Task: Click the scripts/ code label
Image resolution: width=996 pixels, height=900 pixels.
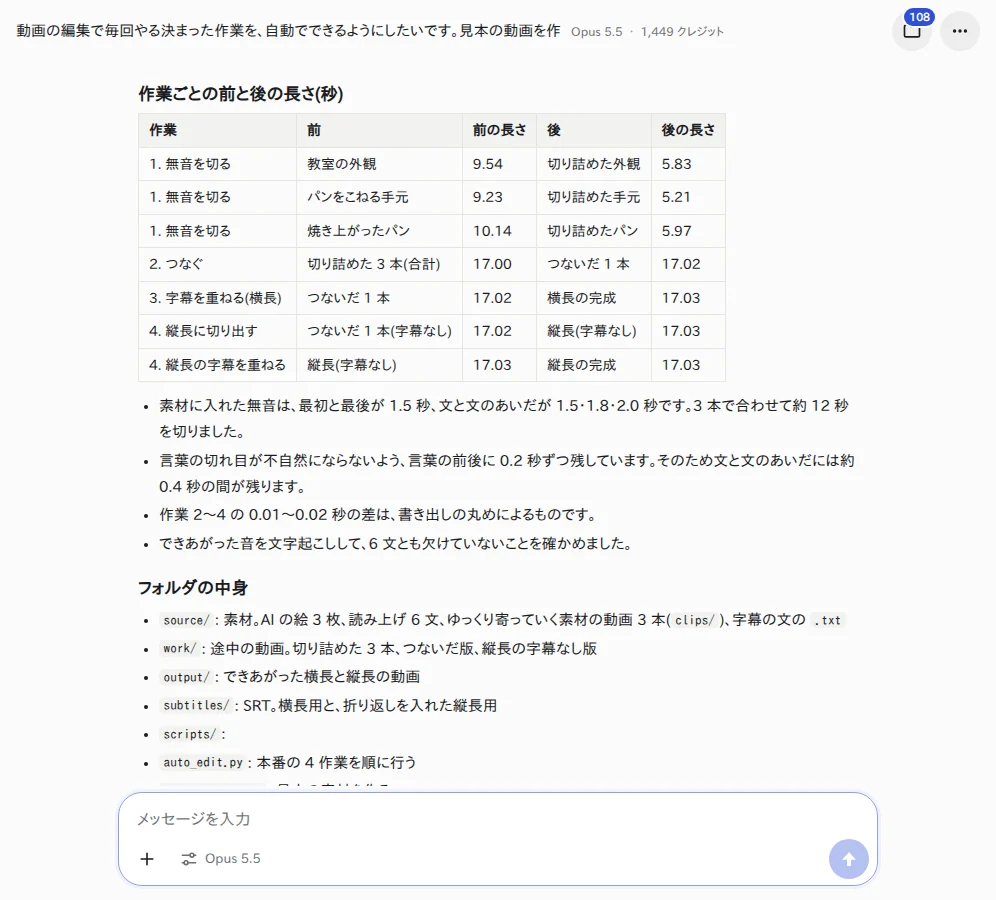Action: 189,734
